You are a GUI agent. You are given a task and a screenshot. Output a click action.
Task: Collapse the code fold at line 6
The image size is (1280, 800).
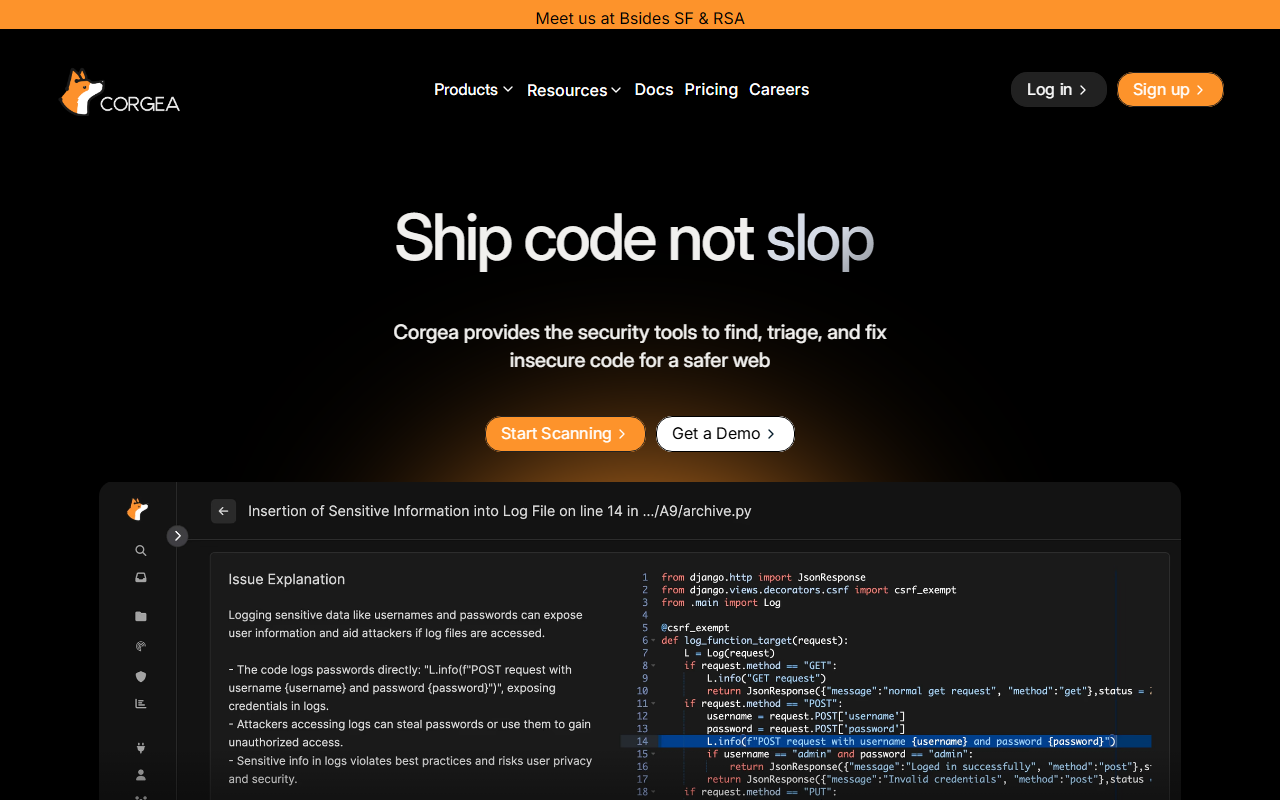pos(653,640)
